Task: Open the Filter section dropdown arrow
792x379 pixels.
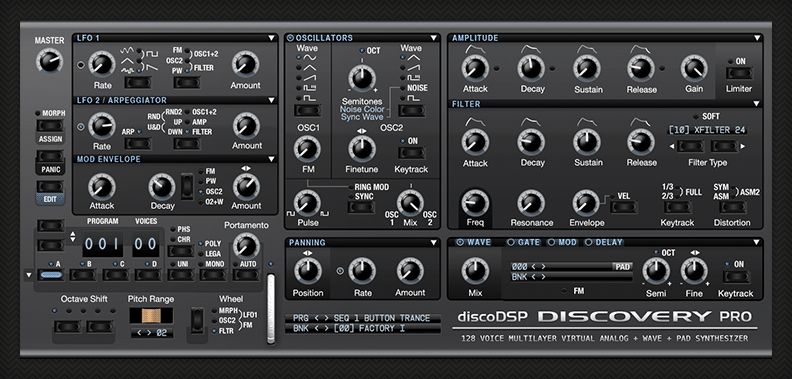Action: 756,104
